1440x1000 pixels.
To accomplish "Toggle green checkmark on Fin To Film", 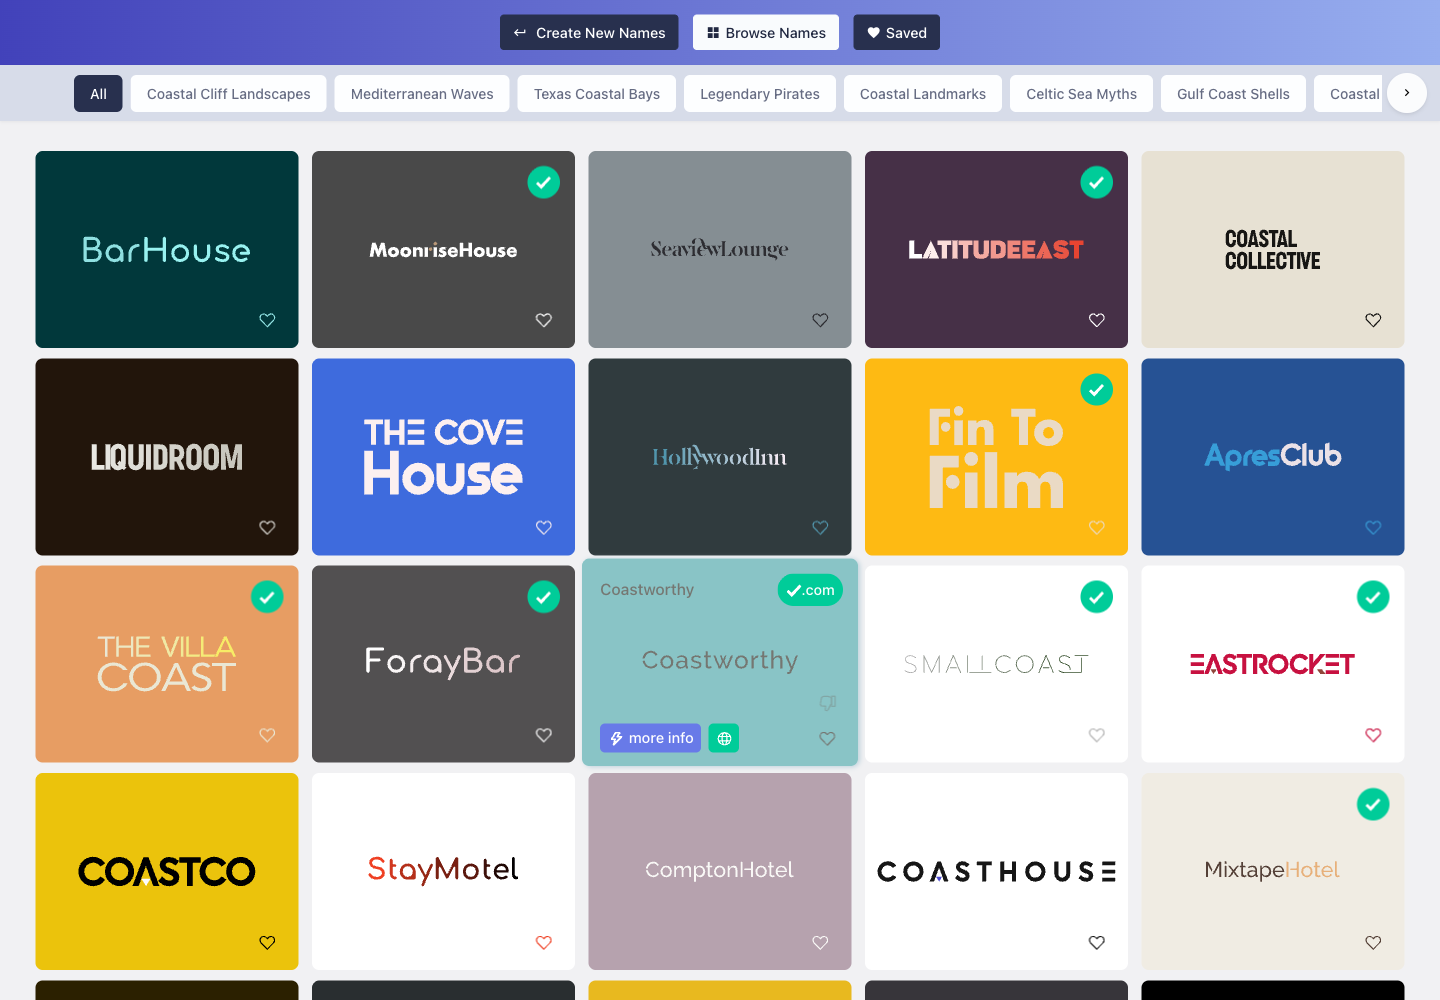I will click(1097, 390).
